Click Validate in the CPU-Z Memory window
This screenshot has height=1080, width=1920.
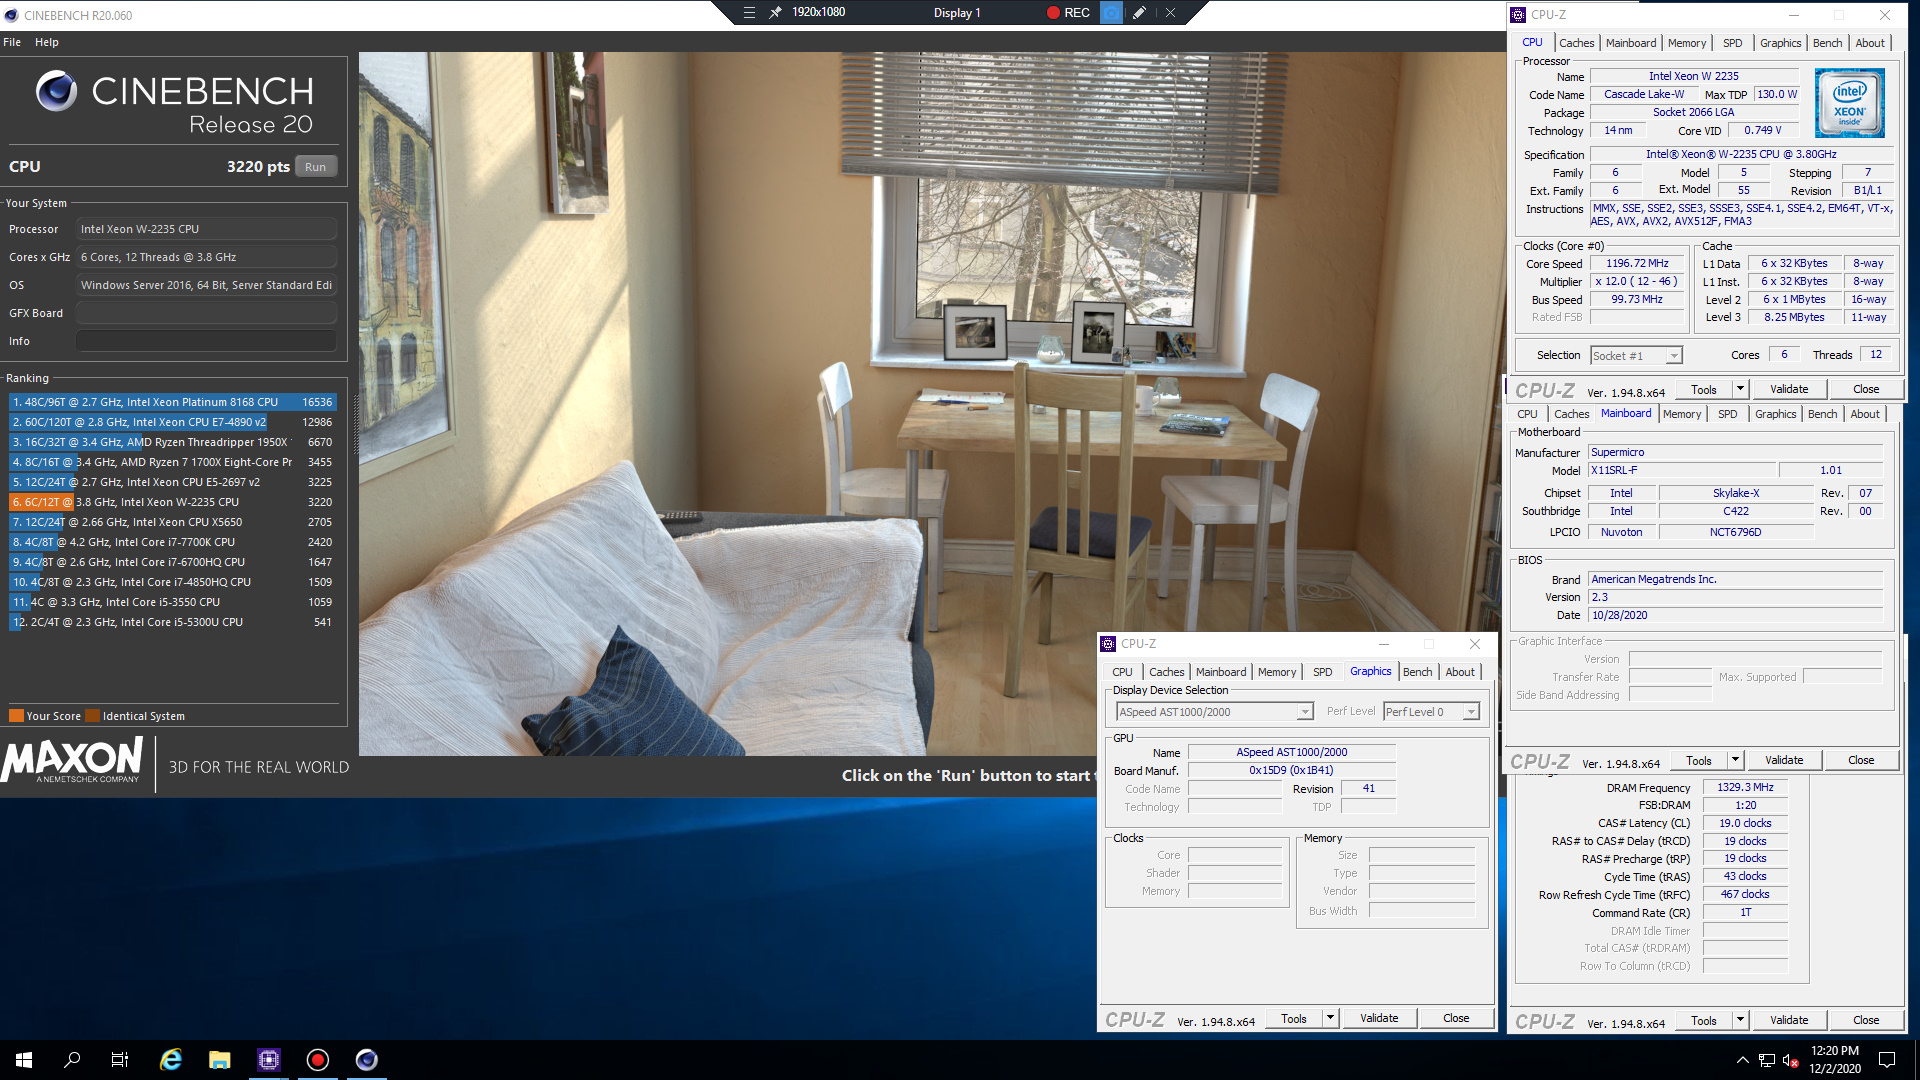1788,1020
